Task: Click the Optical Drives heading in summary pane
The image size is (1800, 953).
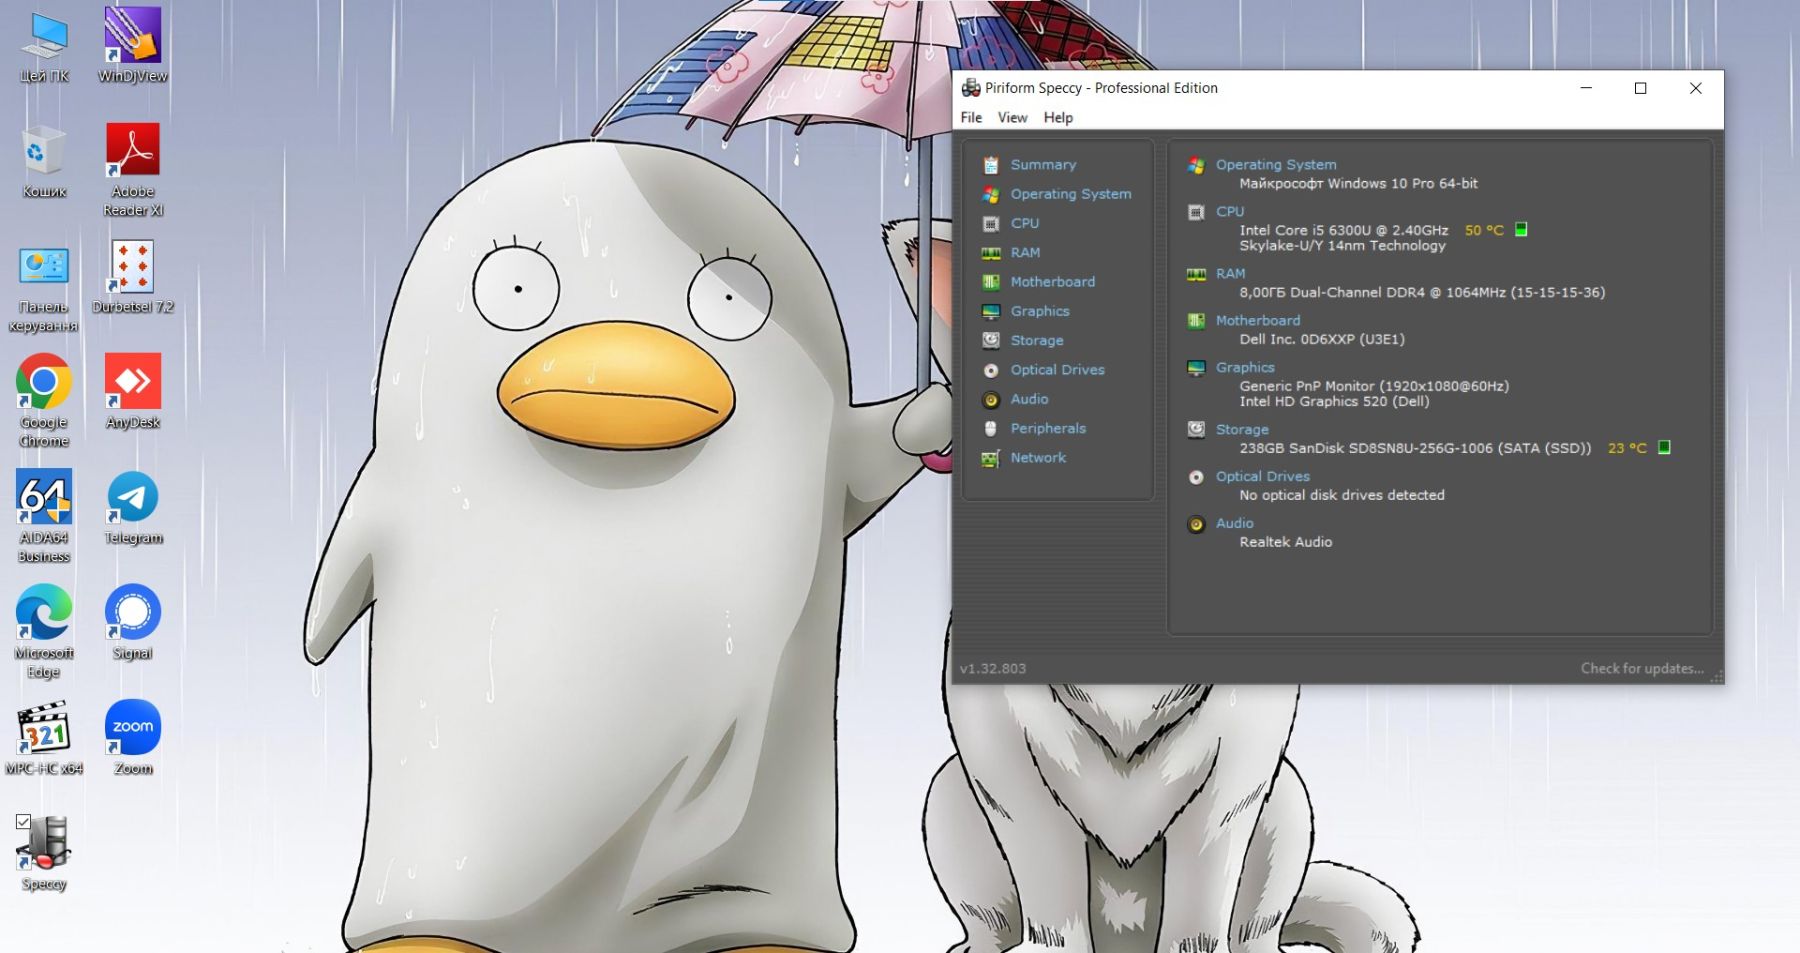Action: click(1263, 477)
